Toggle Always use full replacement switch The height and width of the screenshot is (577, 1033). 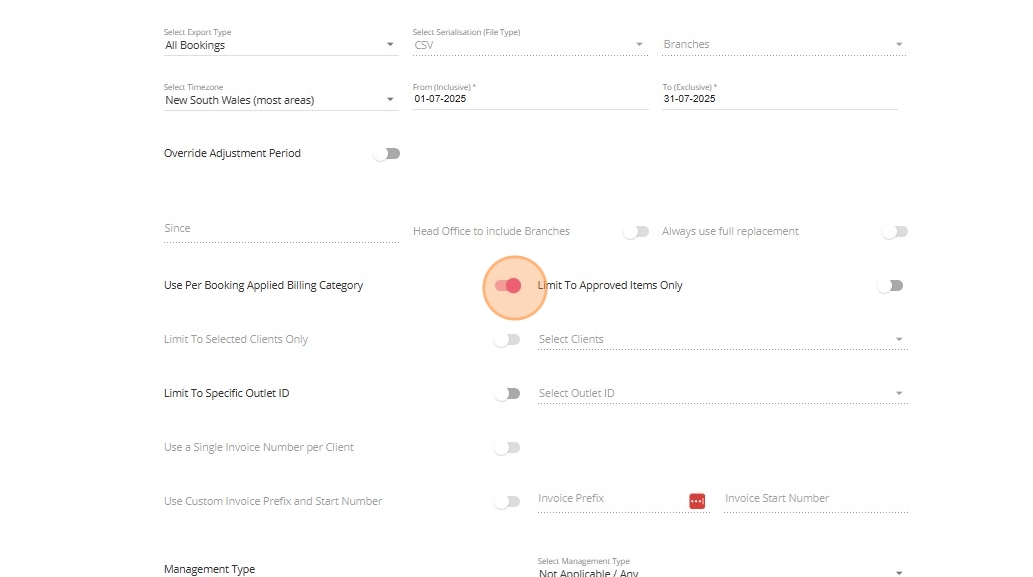pyautogui.click(x=895, y=232)
